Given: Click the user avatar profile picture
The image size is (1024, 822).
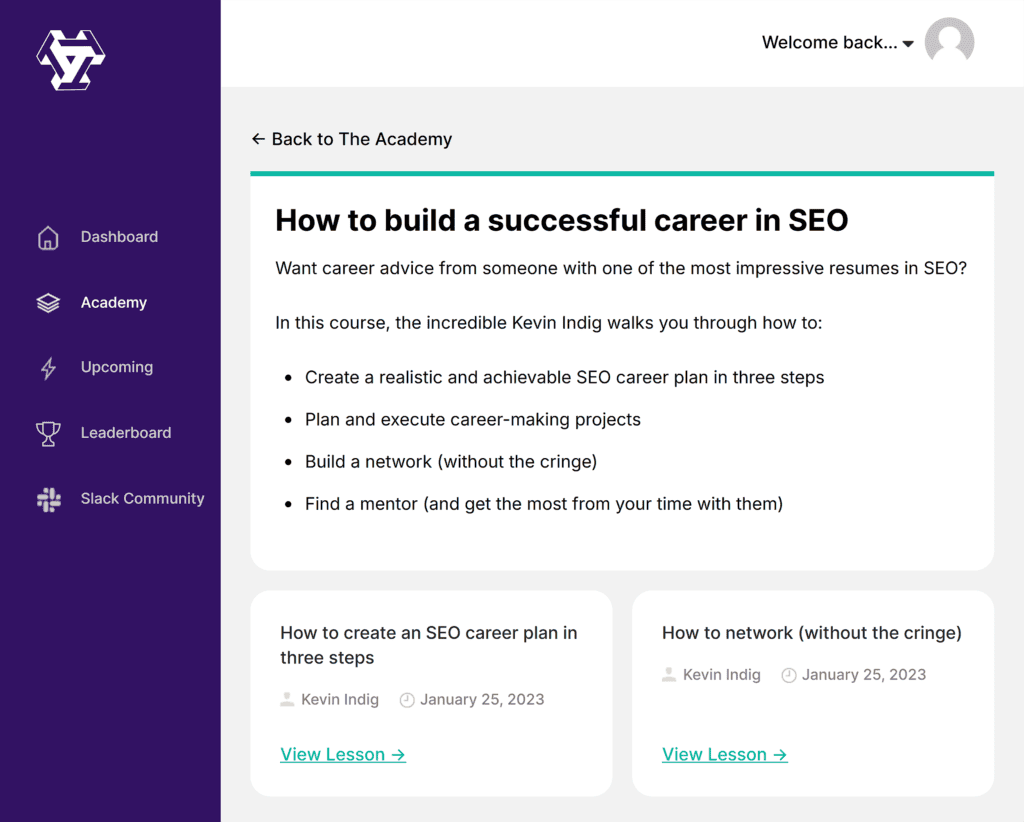Looking at the screenshot, I should coord(949,43).
